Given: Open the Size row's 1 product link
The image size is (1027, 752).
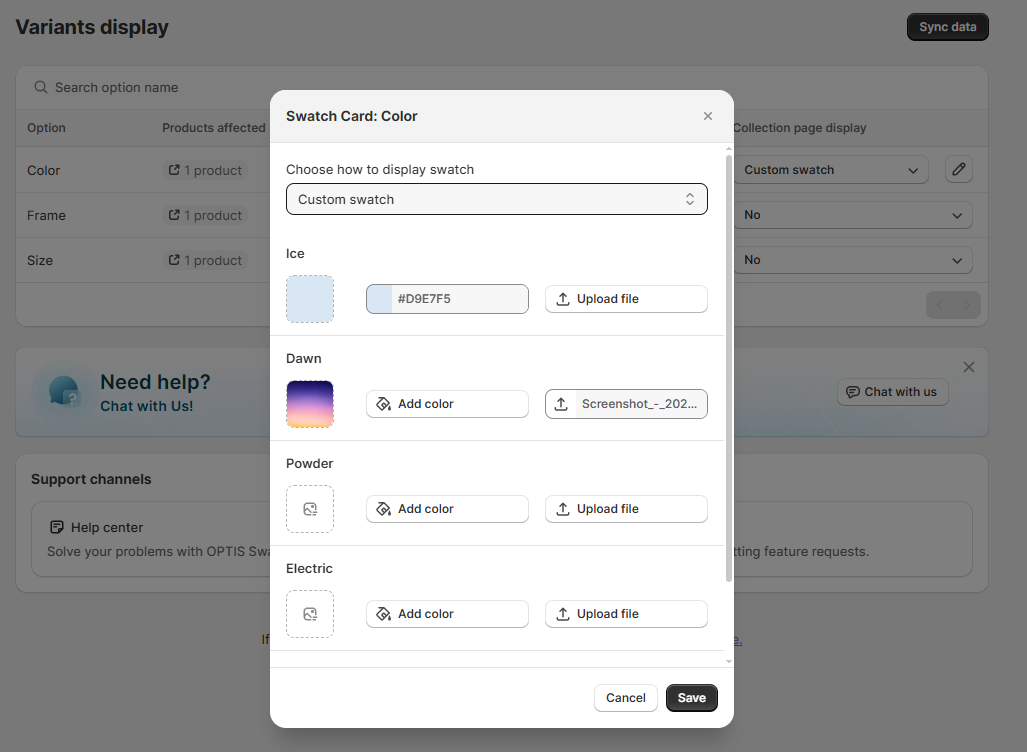Looking at the screenshot, I should [x=205, y=261].
